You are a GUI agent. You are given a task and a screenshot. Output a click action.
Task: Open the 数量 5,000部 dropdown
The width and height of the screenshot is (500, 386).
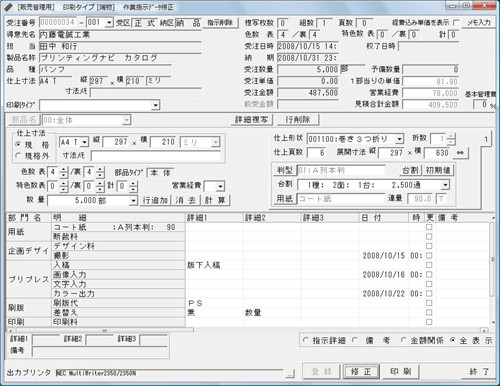click(x=133, y=201)
